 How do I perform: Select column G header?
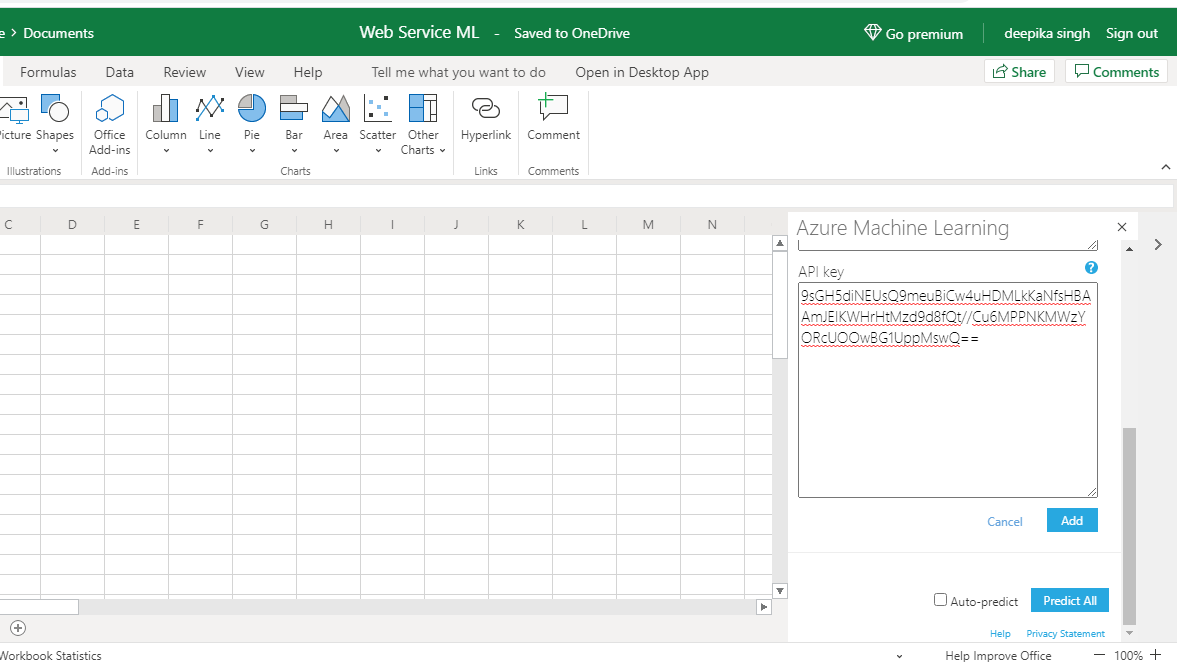point(264,224)
